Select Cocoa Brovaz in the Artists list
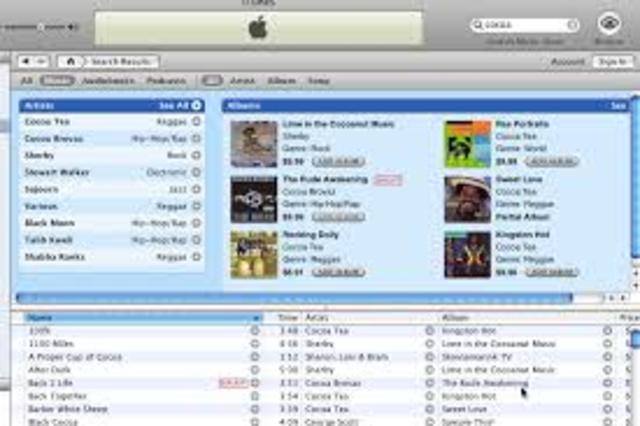Image resolution: width=640 pixels, height=426 pixels. pos(54,139)
